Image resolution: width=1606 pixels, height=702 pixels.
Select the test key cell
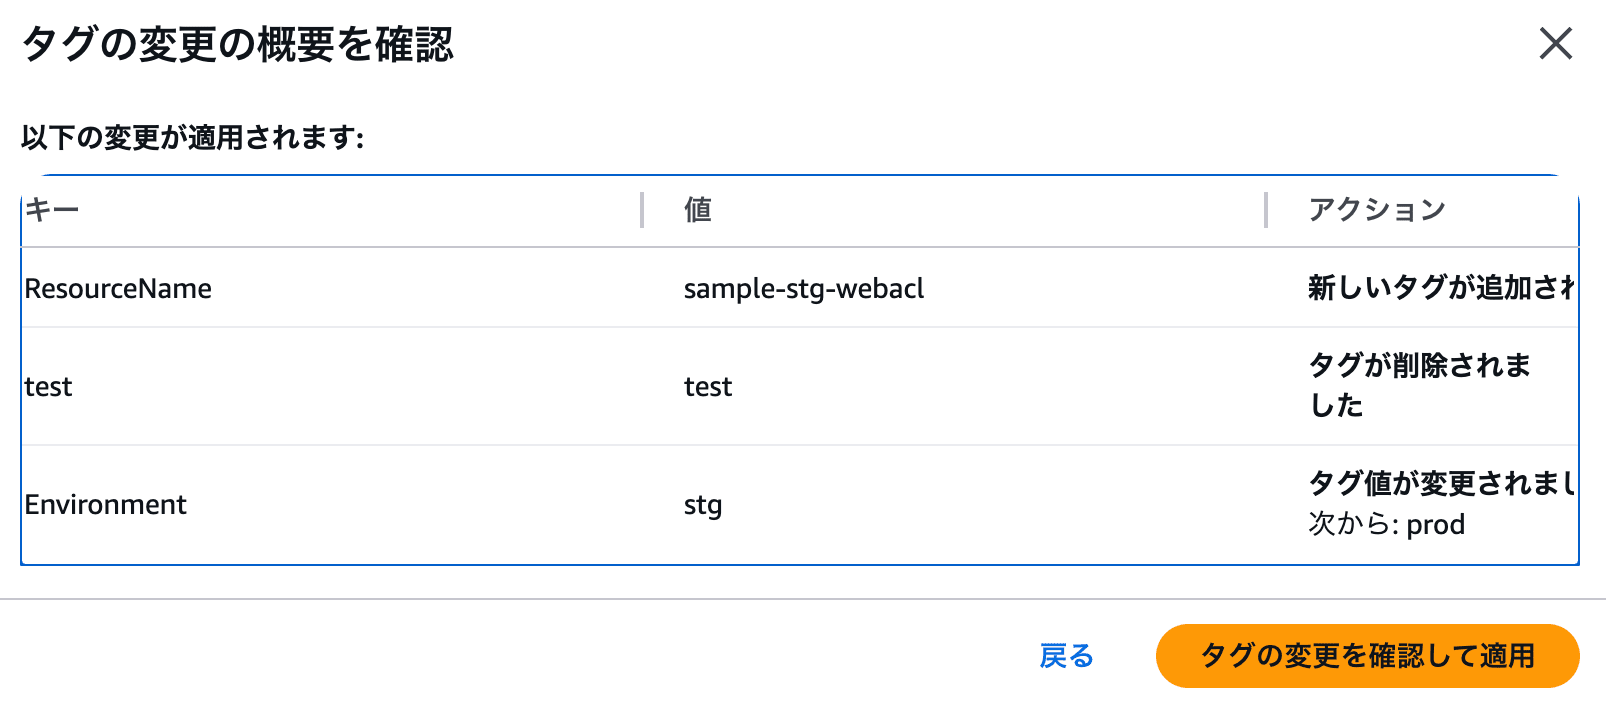tap(48, 387)
